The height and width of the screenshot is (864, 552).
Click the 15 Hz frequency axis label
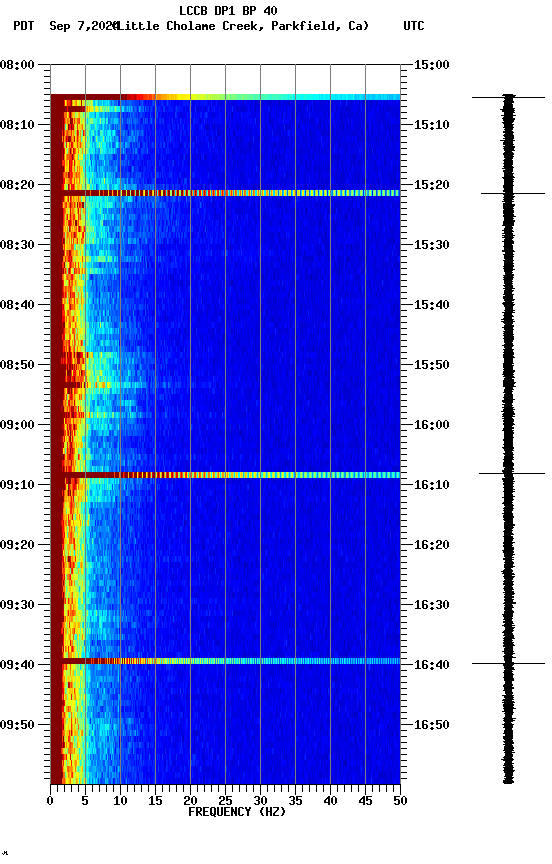[x=155, y=801]
